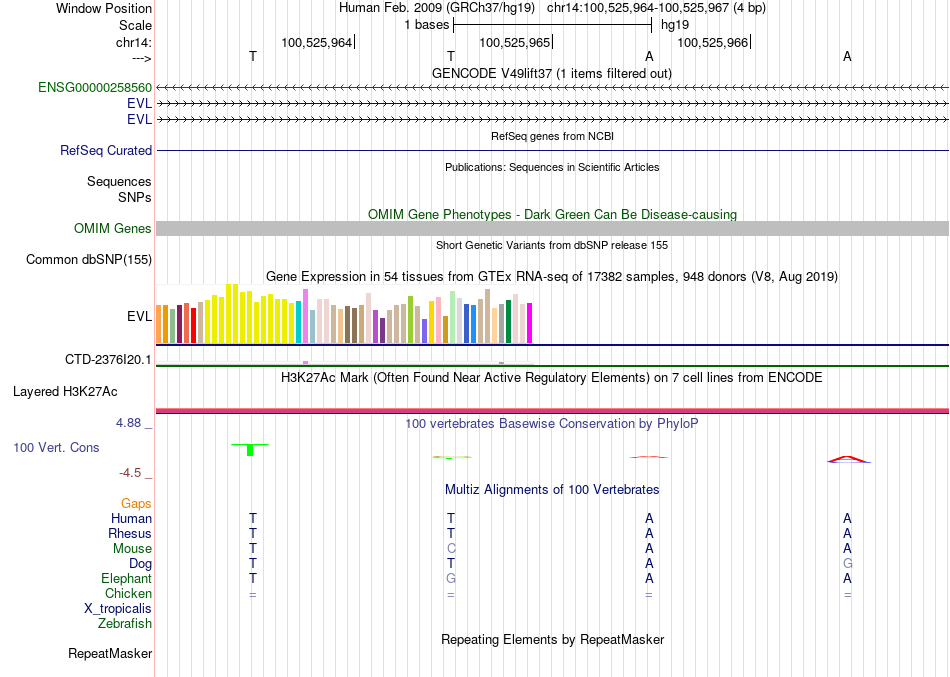
Task: Click the CTD-2376I20.1 expression label
Action: 108,359
